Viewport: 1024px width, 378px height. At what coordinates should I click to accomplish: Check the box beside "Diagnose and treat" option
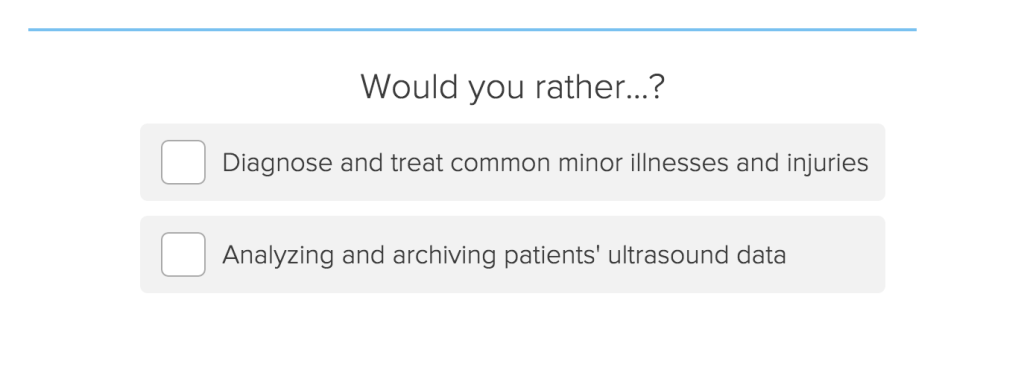(x=184, y=162)
